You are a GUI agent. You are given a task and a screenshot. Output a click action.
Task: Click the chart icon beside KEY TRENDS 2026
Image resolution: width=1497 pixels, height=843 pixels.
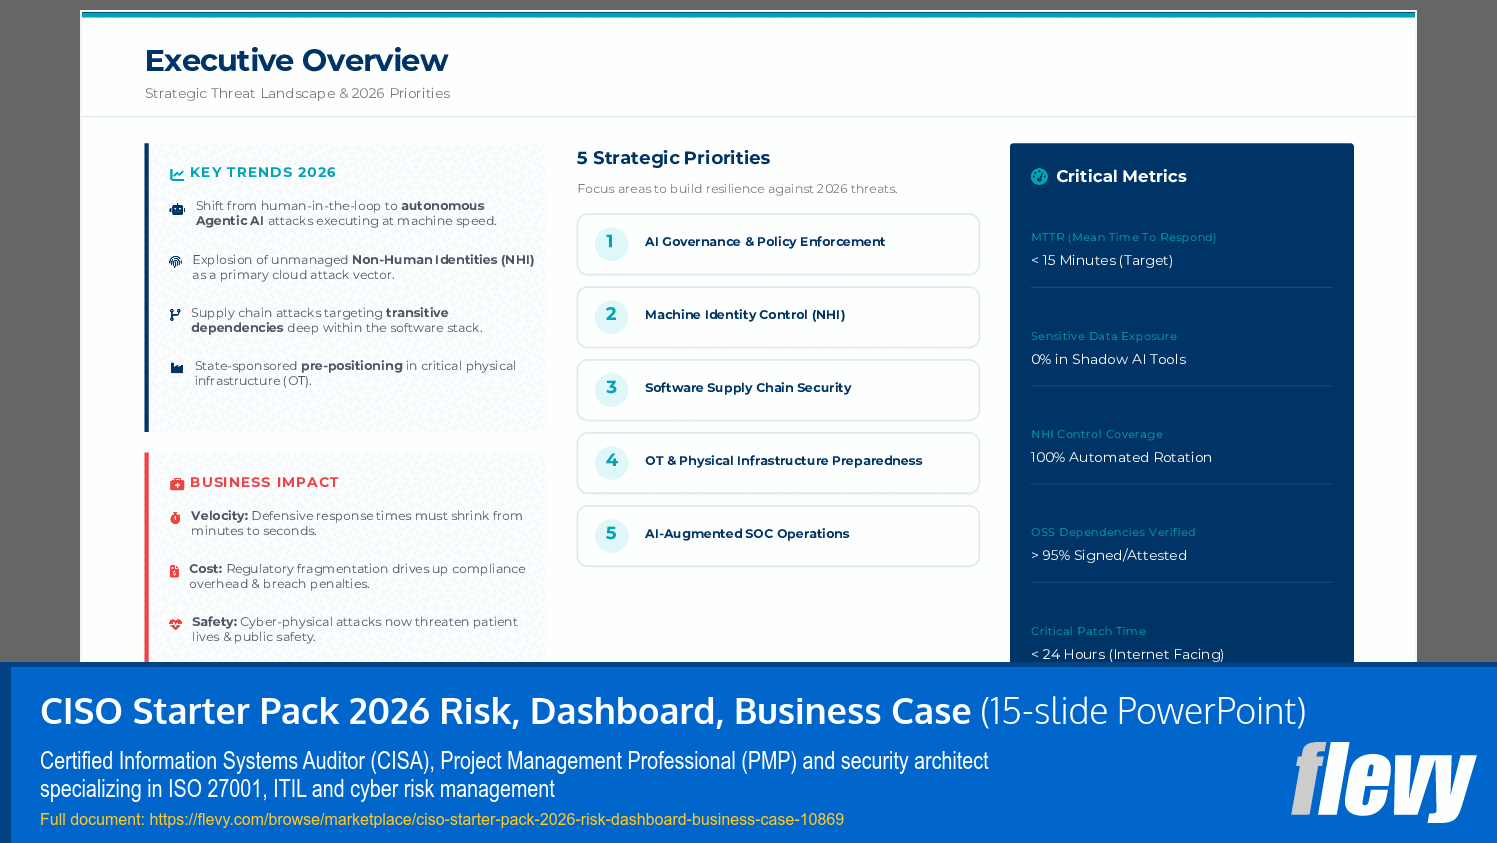click(x=176, y=172)
